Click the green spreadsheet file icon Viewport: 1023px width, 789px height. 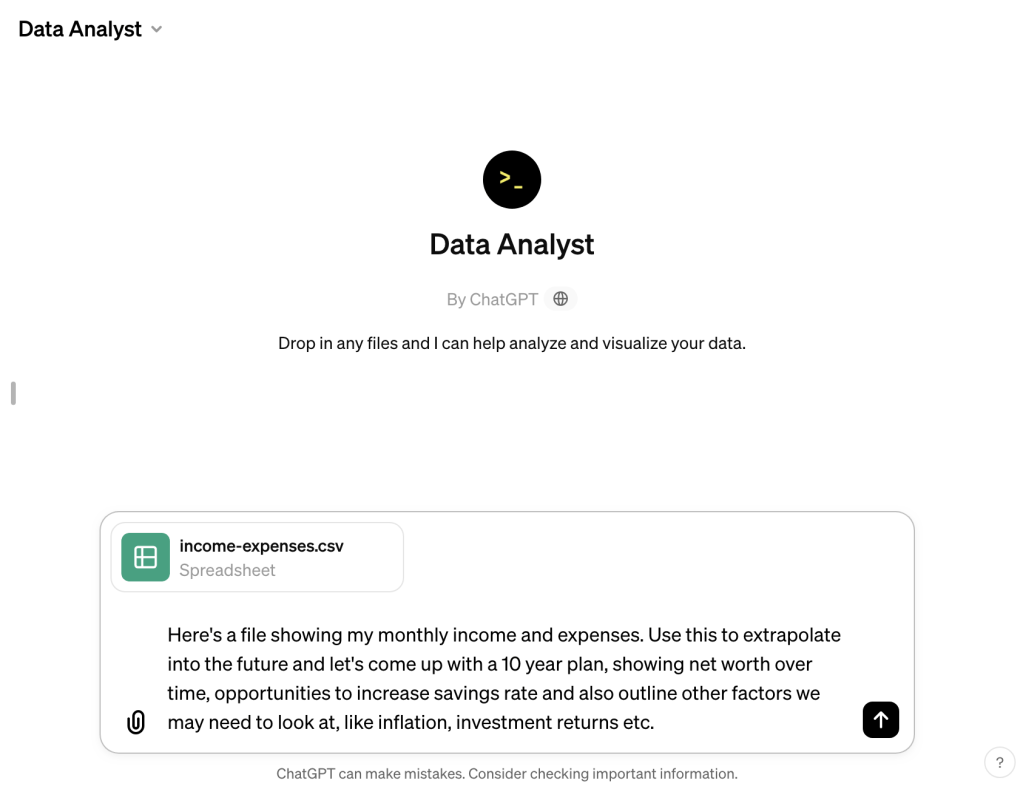click(146, 557)
